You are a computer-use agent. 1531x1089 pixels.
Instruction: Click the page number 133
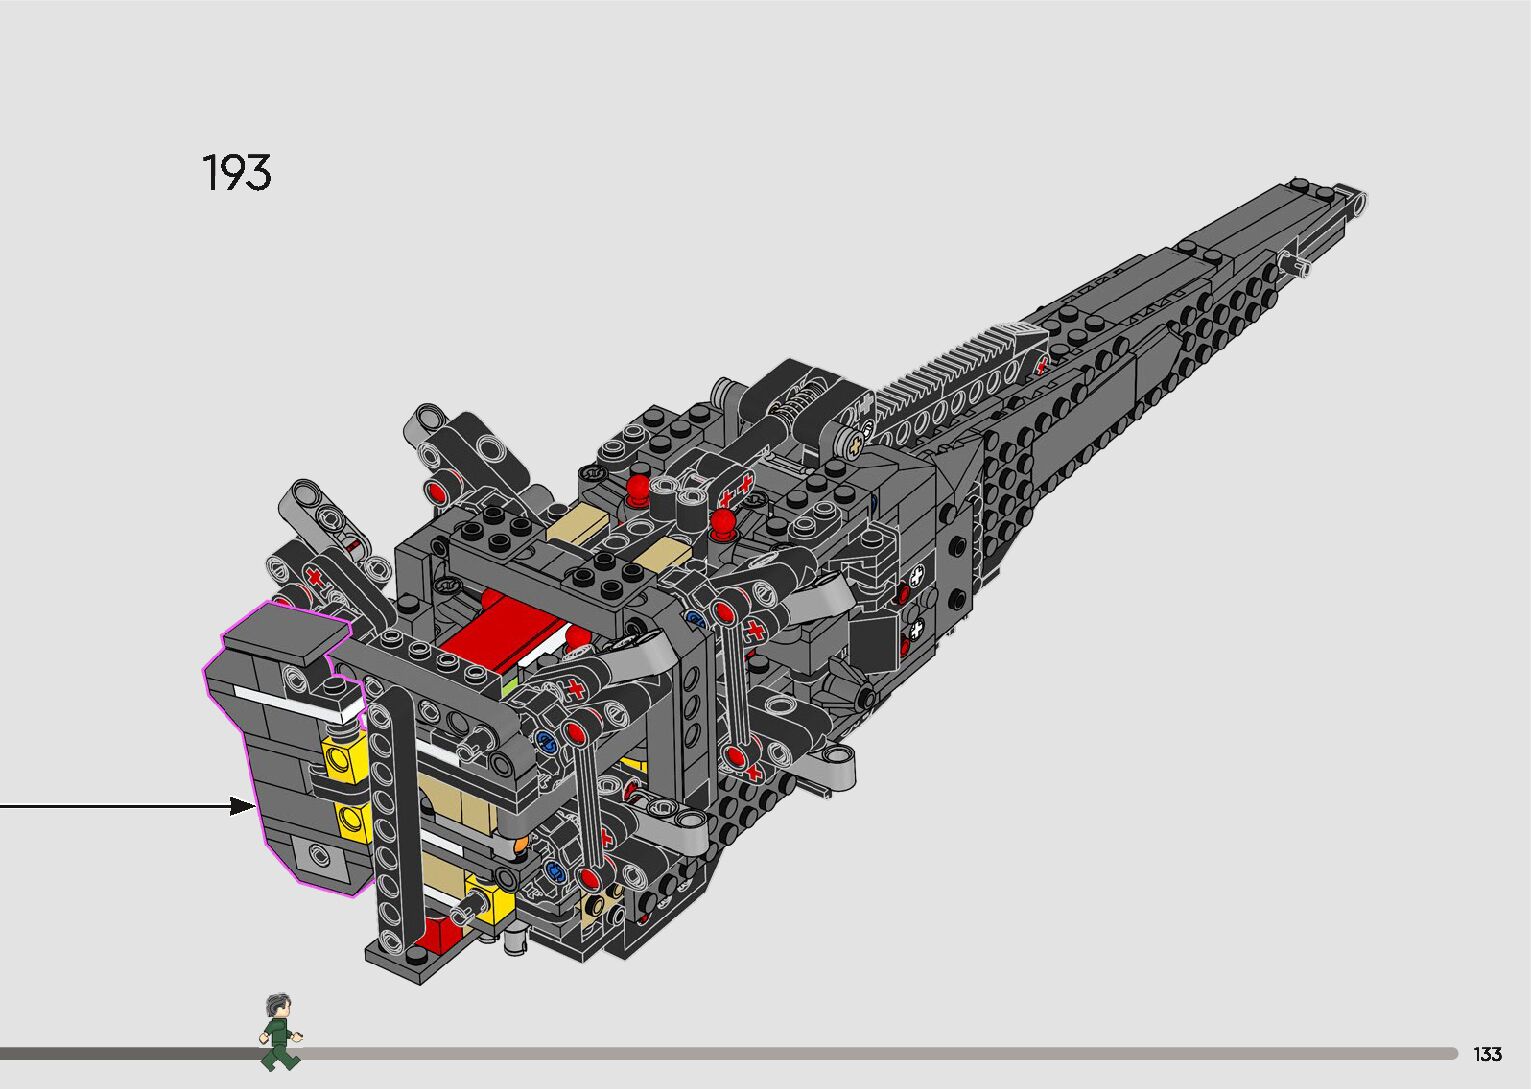[1487, 1054]
